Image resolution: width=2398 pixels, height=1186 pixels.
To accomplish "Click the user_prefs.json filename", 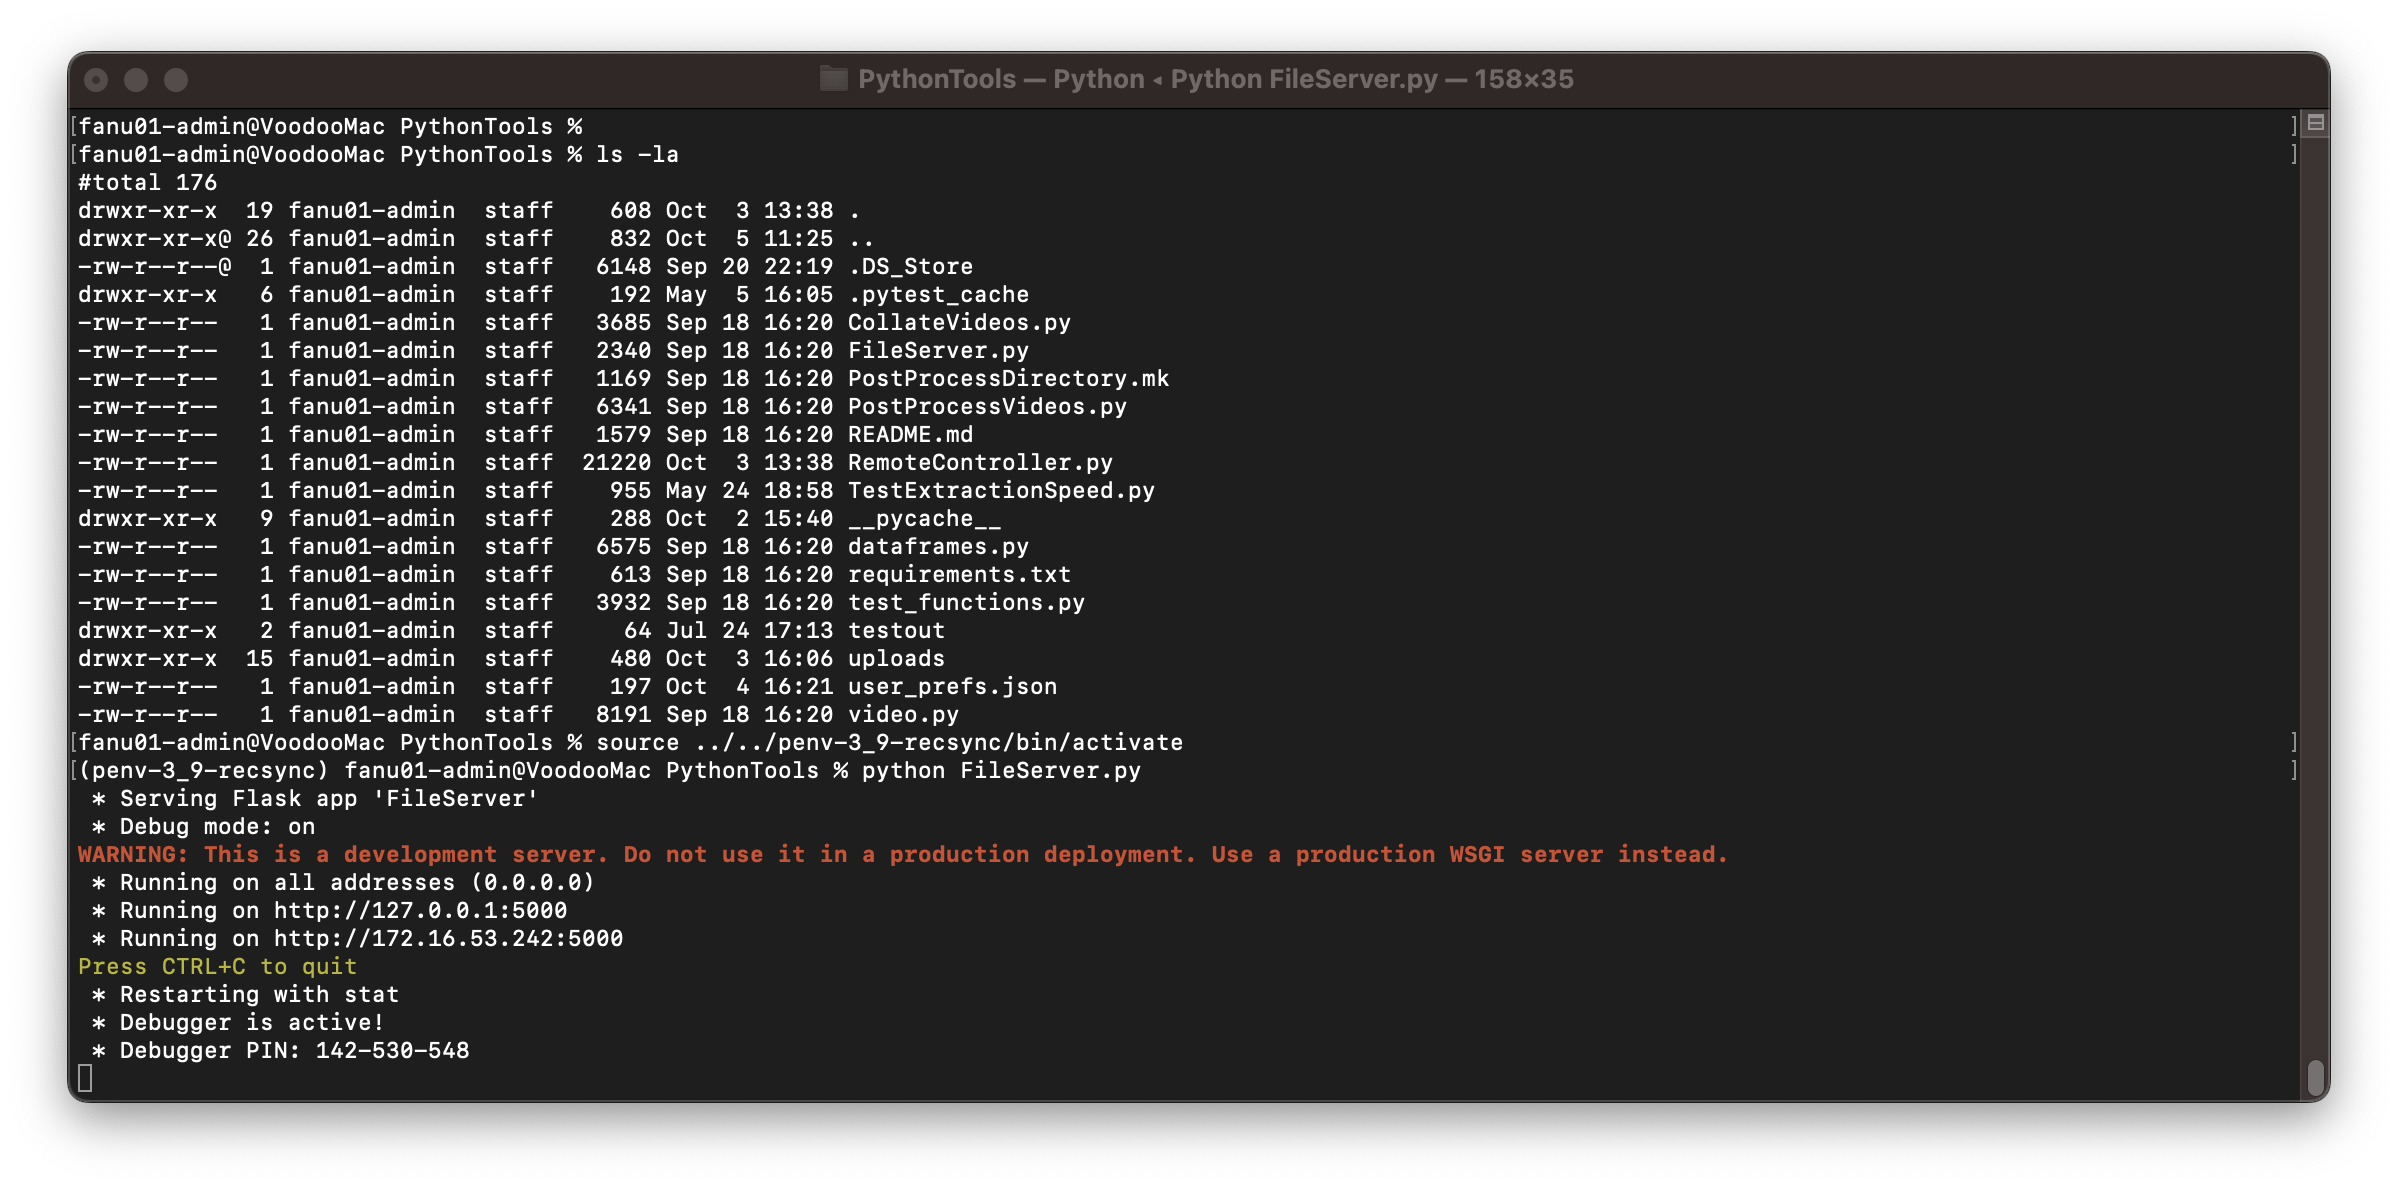I will (x=952, y=687).
